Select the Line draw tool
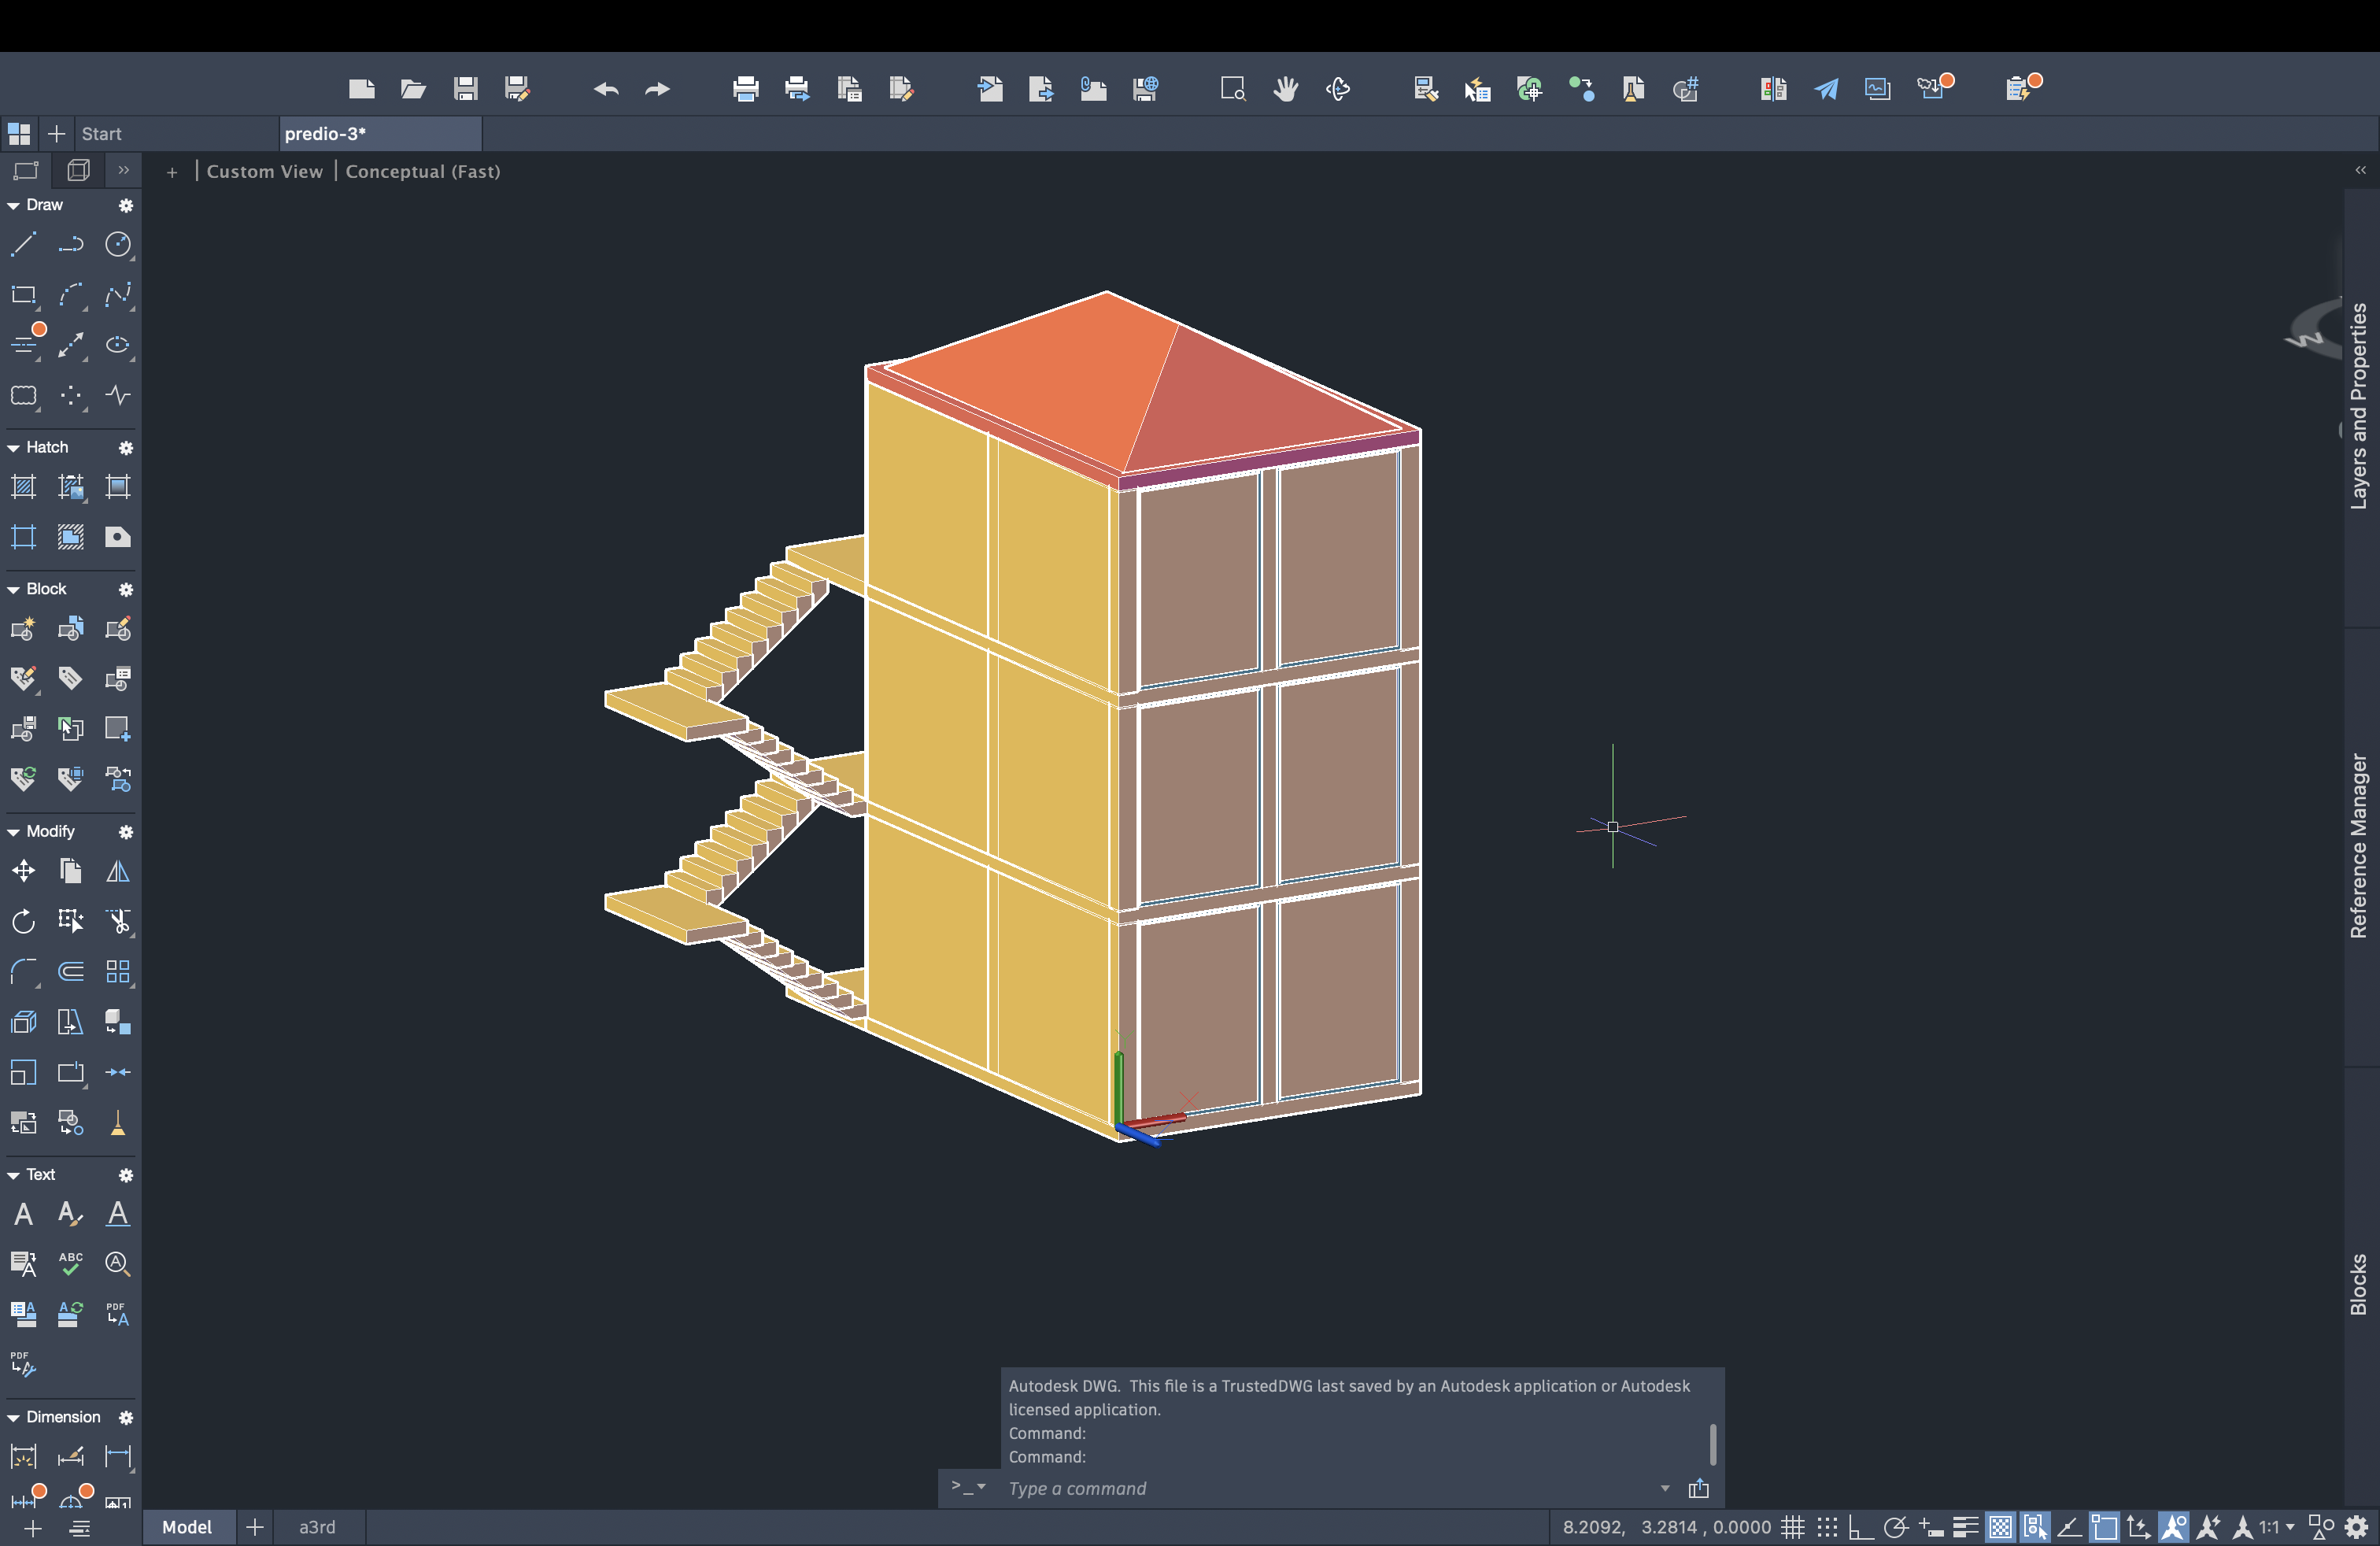The image size is (2380, 1546). [x=23, y=244]
